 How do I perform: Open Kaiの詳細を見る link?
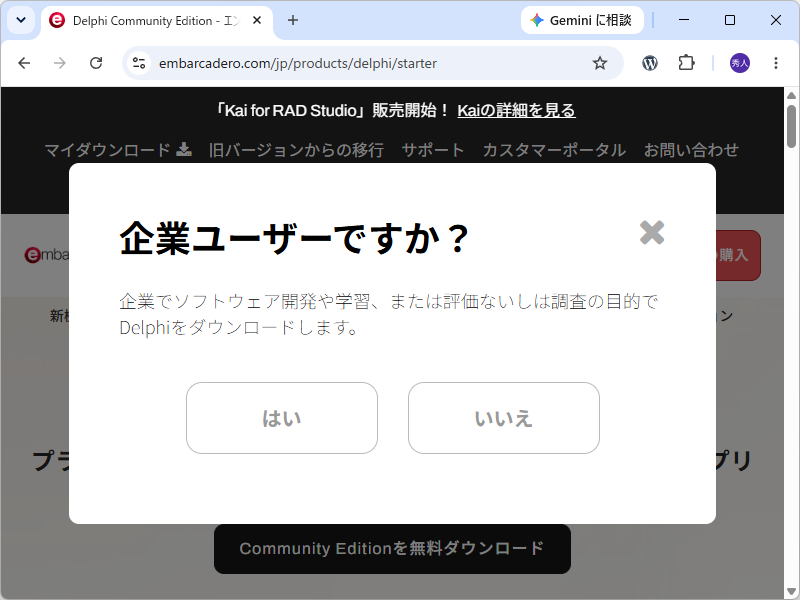pyautogui.click(x=516, y=110)
